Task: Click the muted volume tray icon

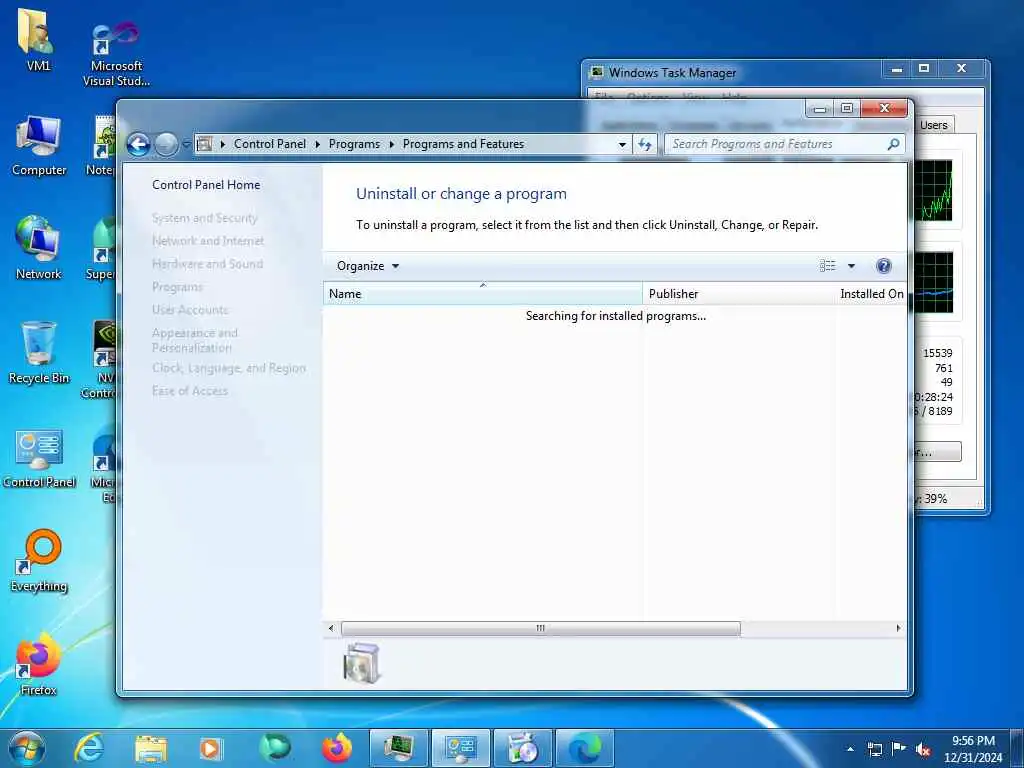Action: pos(923,749)
